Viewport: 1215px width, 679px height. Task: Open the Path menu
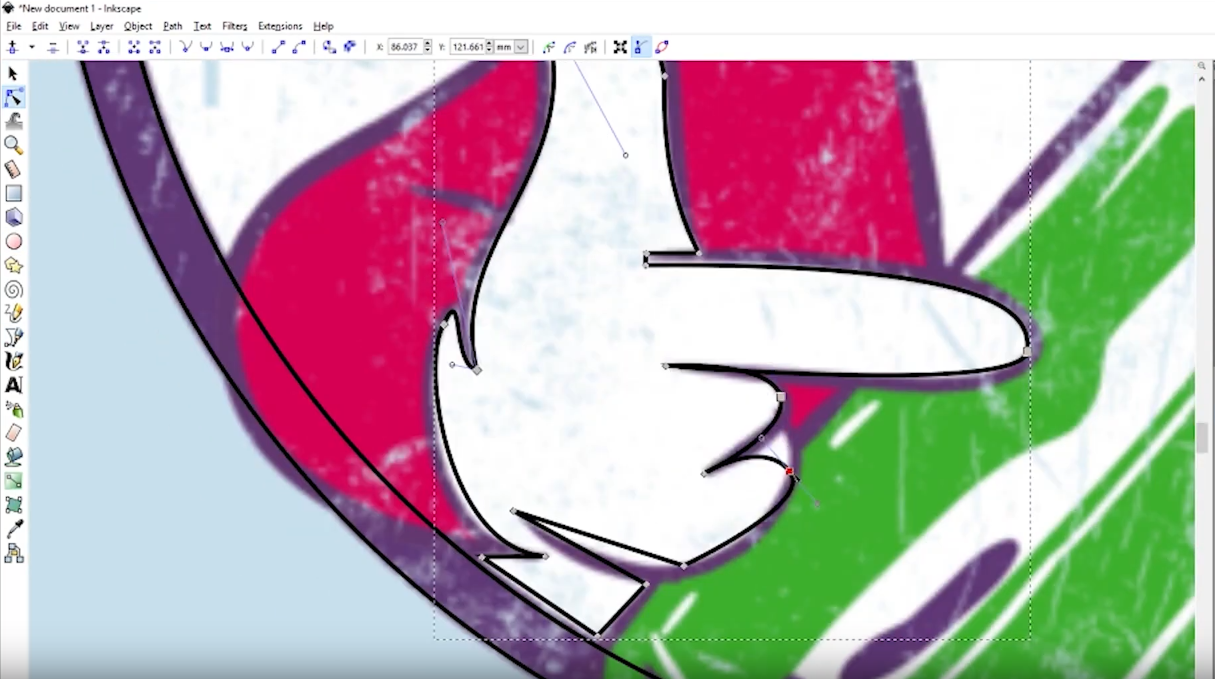173,26
